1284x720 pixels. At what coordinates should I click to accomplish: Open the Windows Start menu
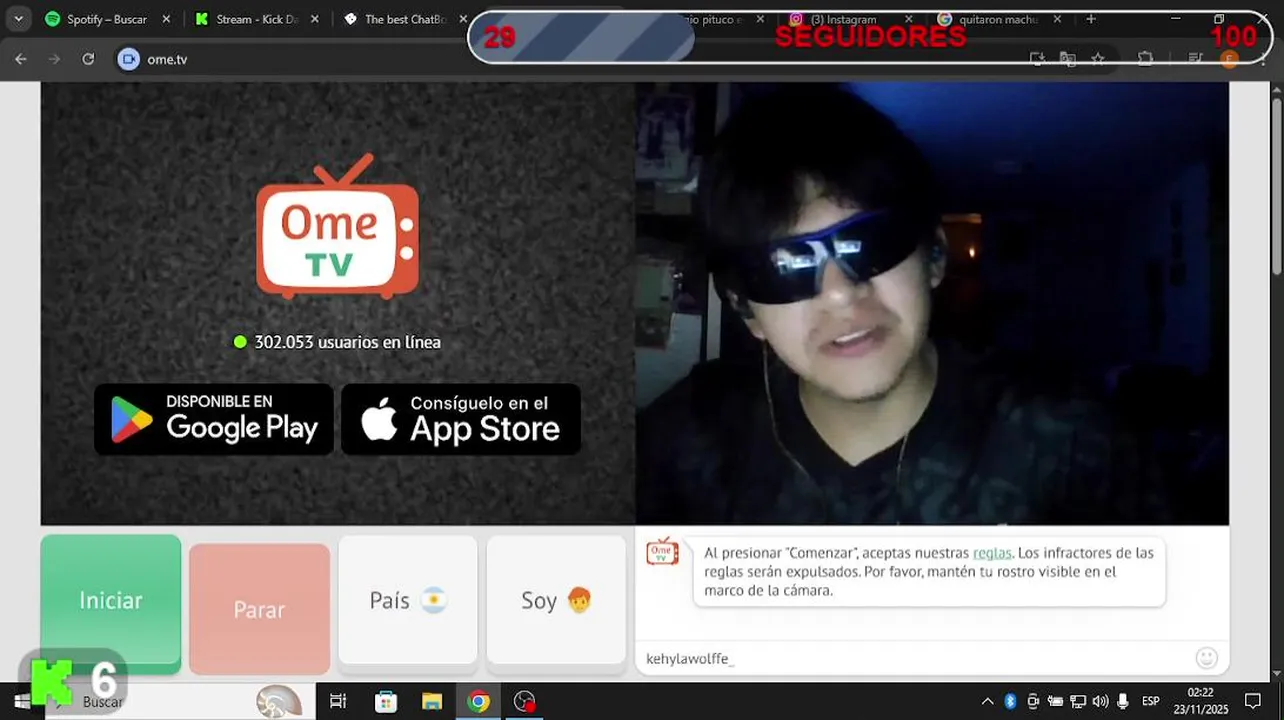(21, 701)
